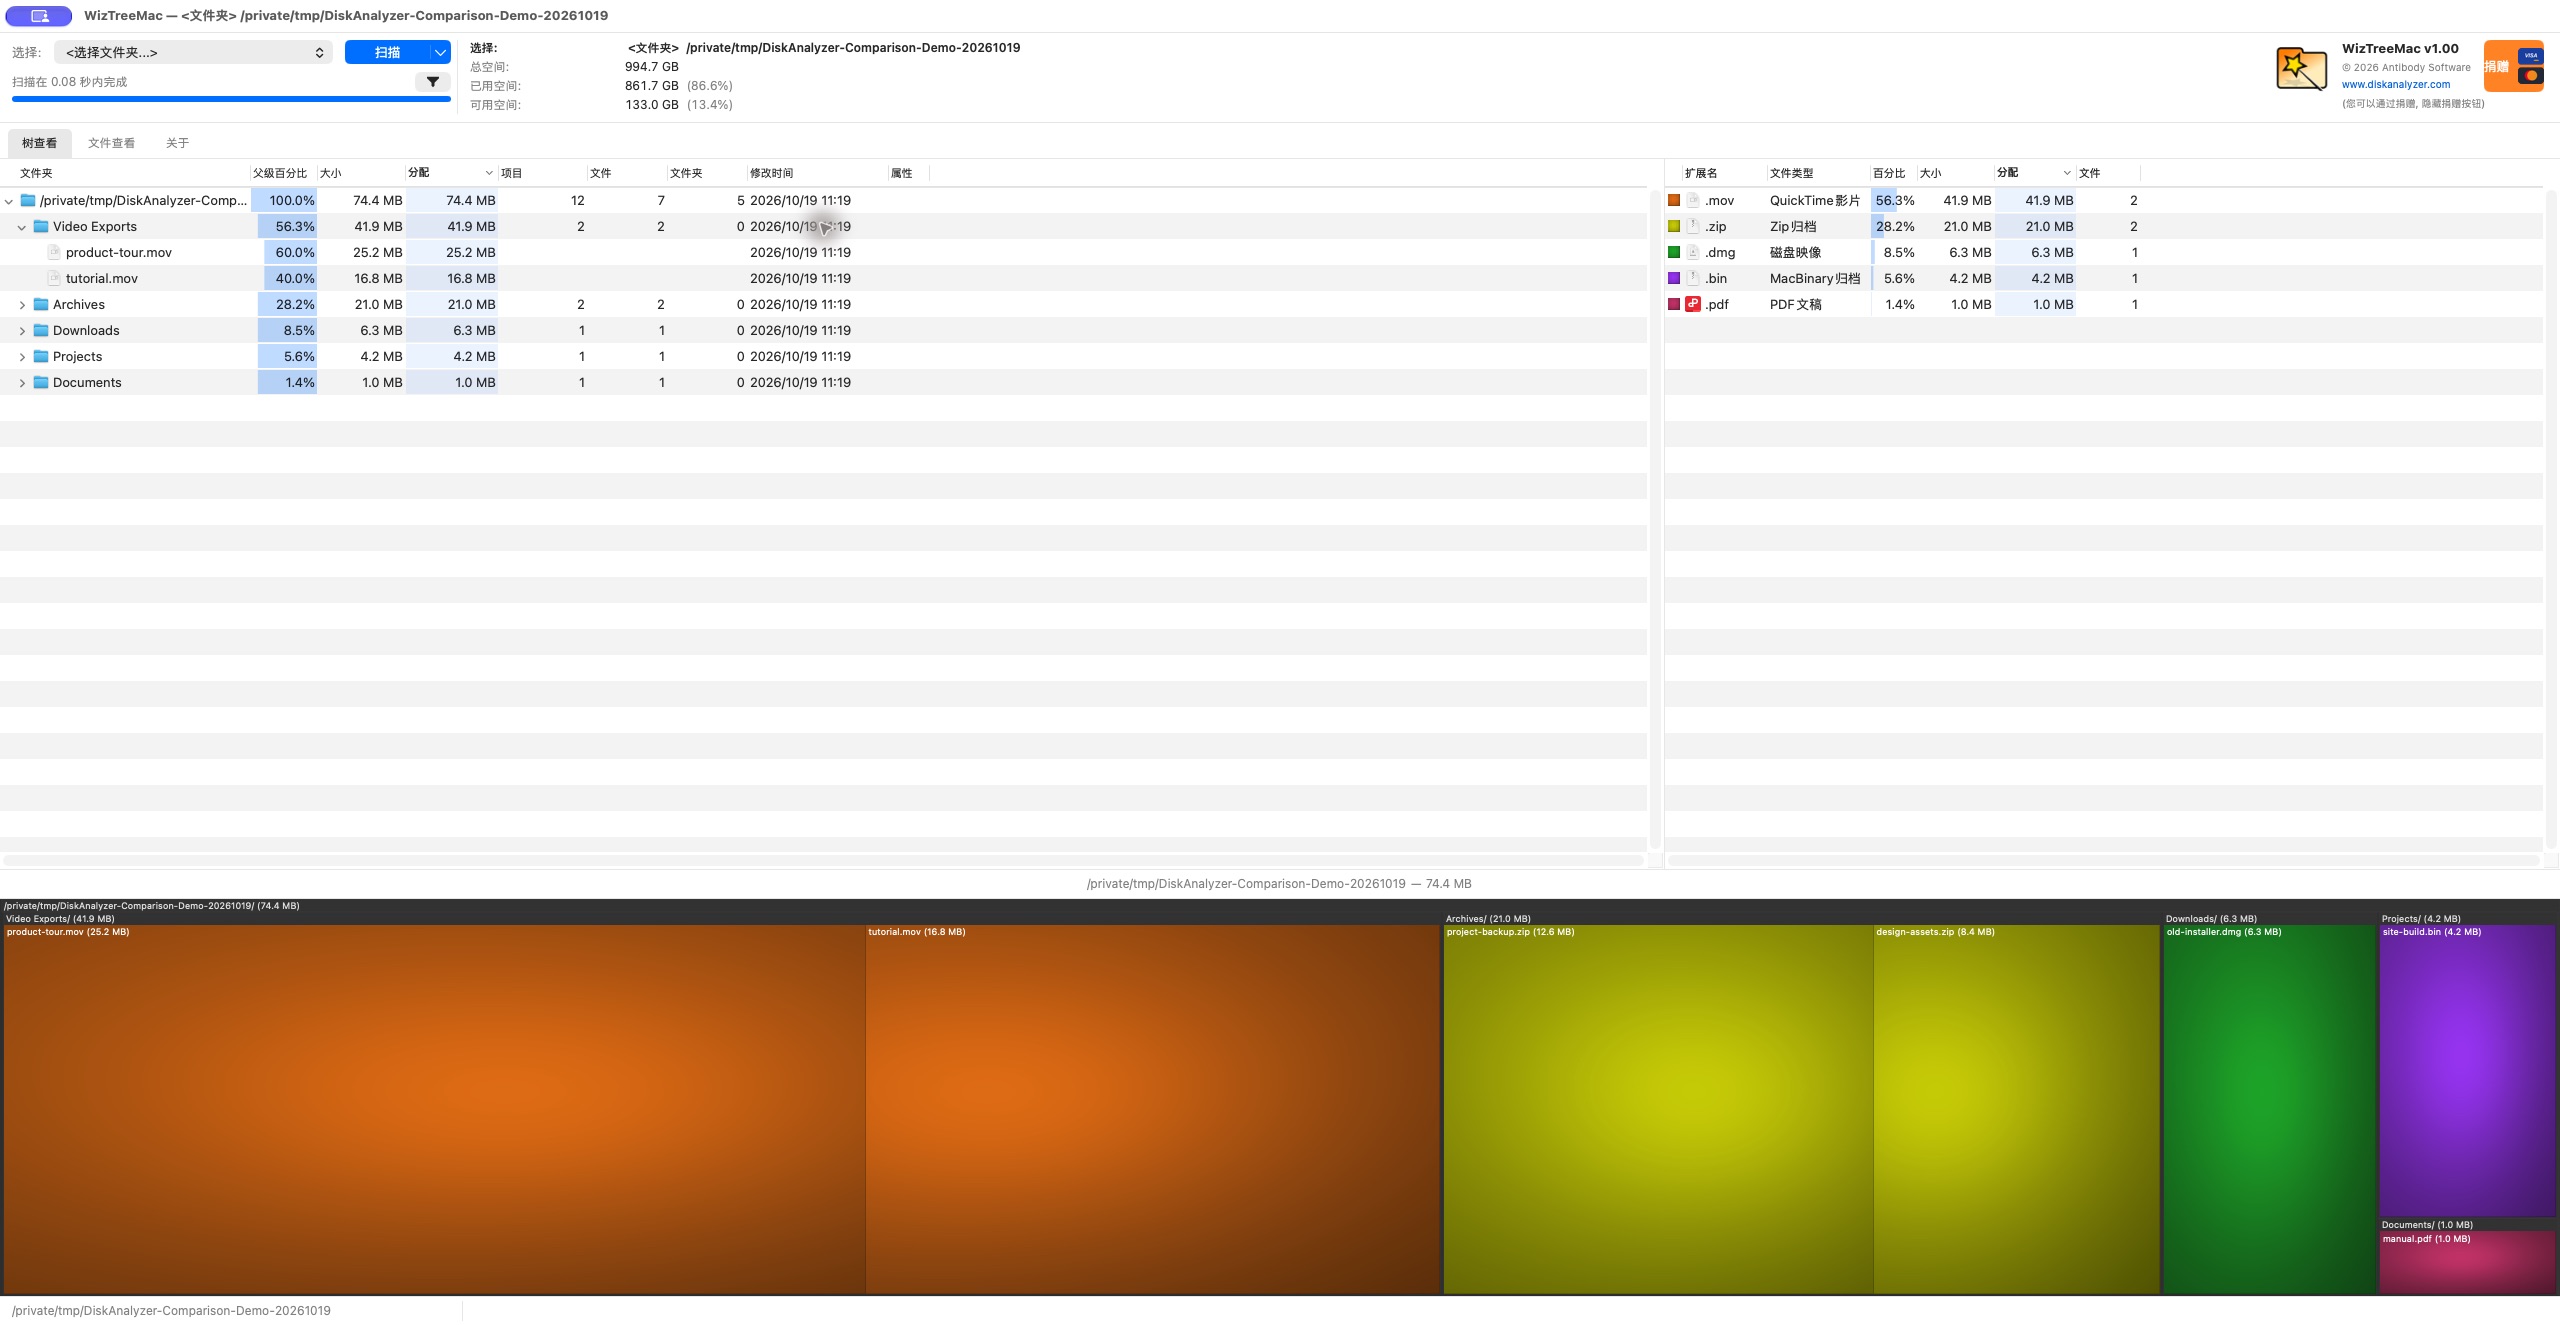This screenshot has width=2560, height=1325.
Task: Click the WizTreeMac logo icon
Action: coord(2301,69)
